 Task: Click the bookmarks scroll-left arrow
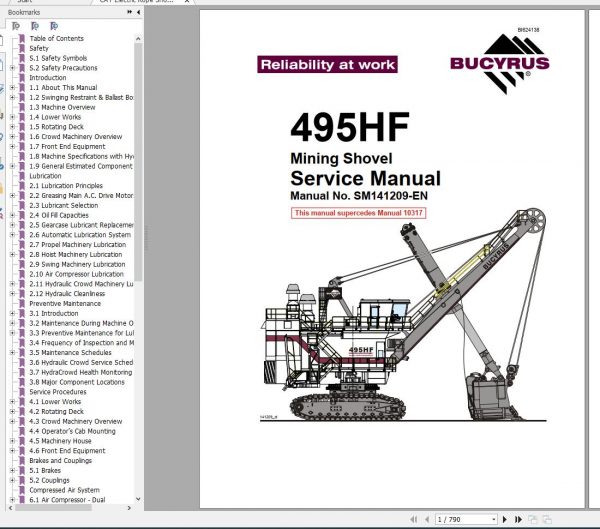(11, 508)
